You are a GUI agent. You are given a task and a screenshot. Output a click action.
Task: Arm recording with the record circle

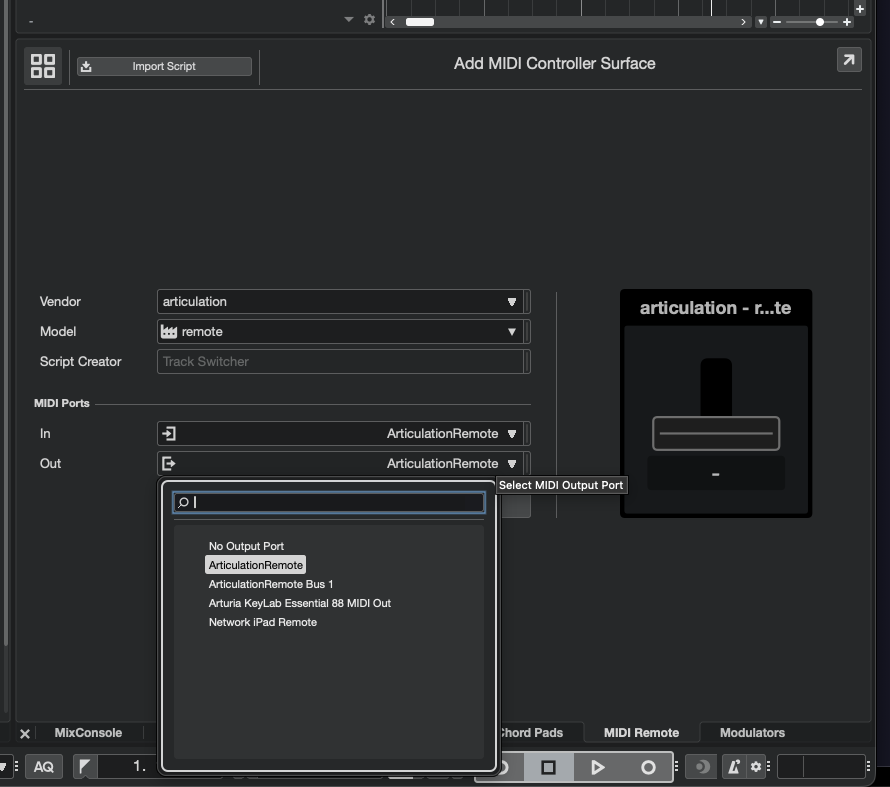pyautogui.click(x=648, y=766)
